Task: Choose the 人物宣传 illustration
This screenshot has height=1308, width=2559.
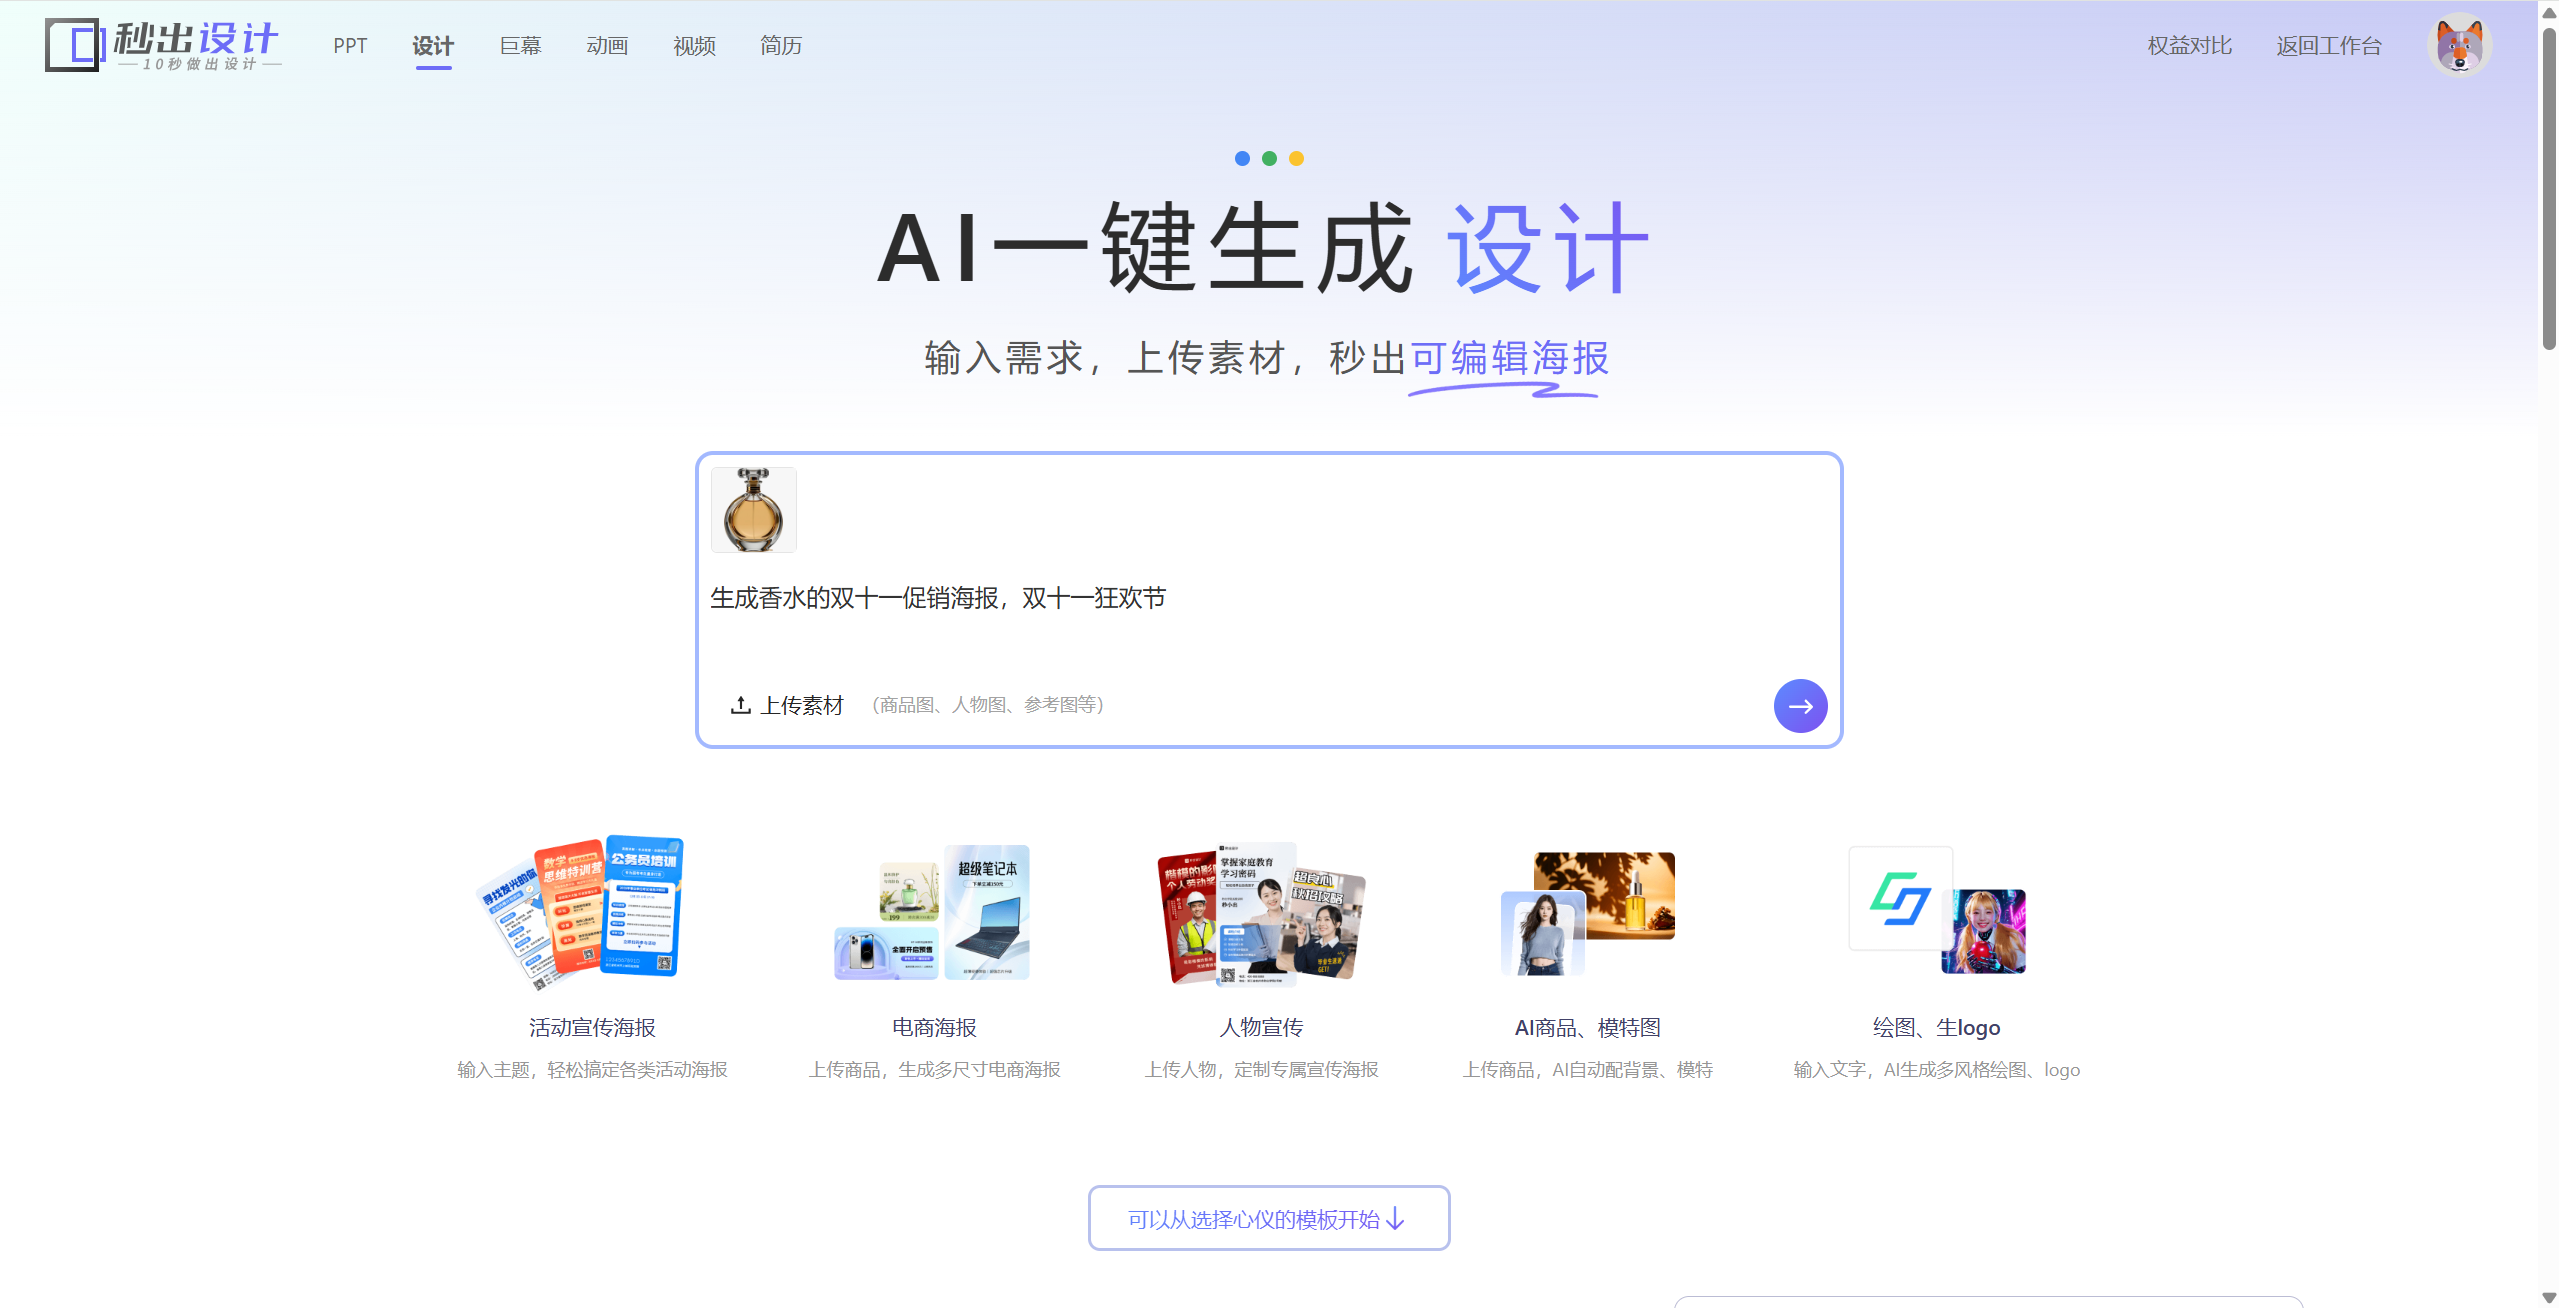Action: click(1261, 914)
